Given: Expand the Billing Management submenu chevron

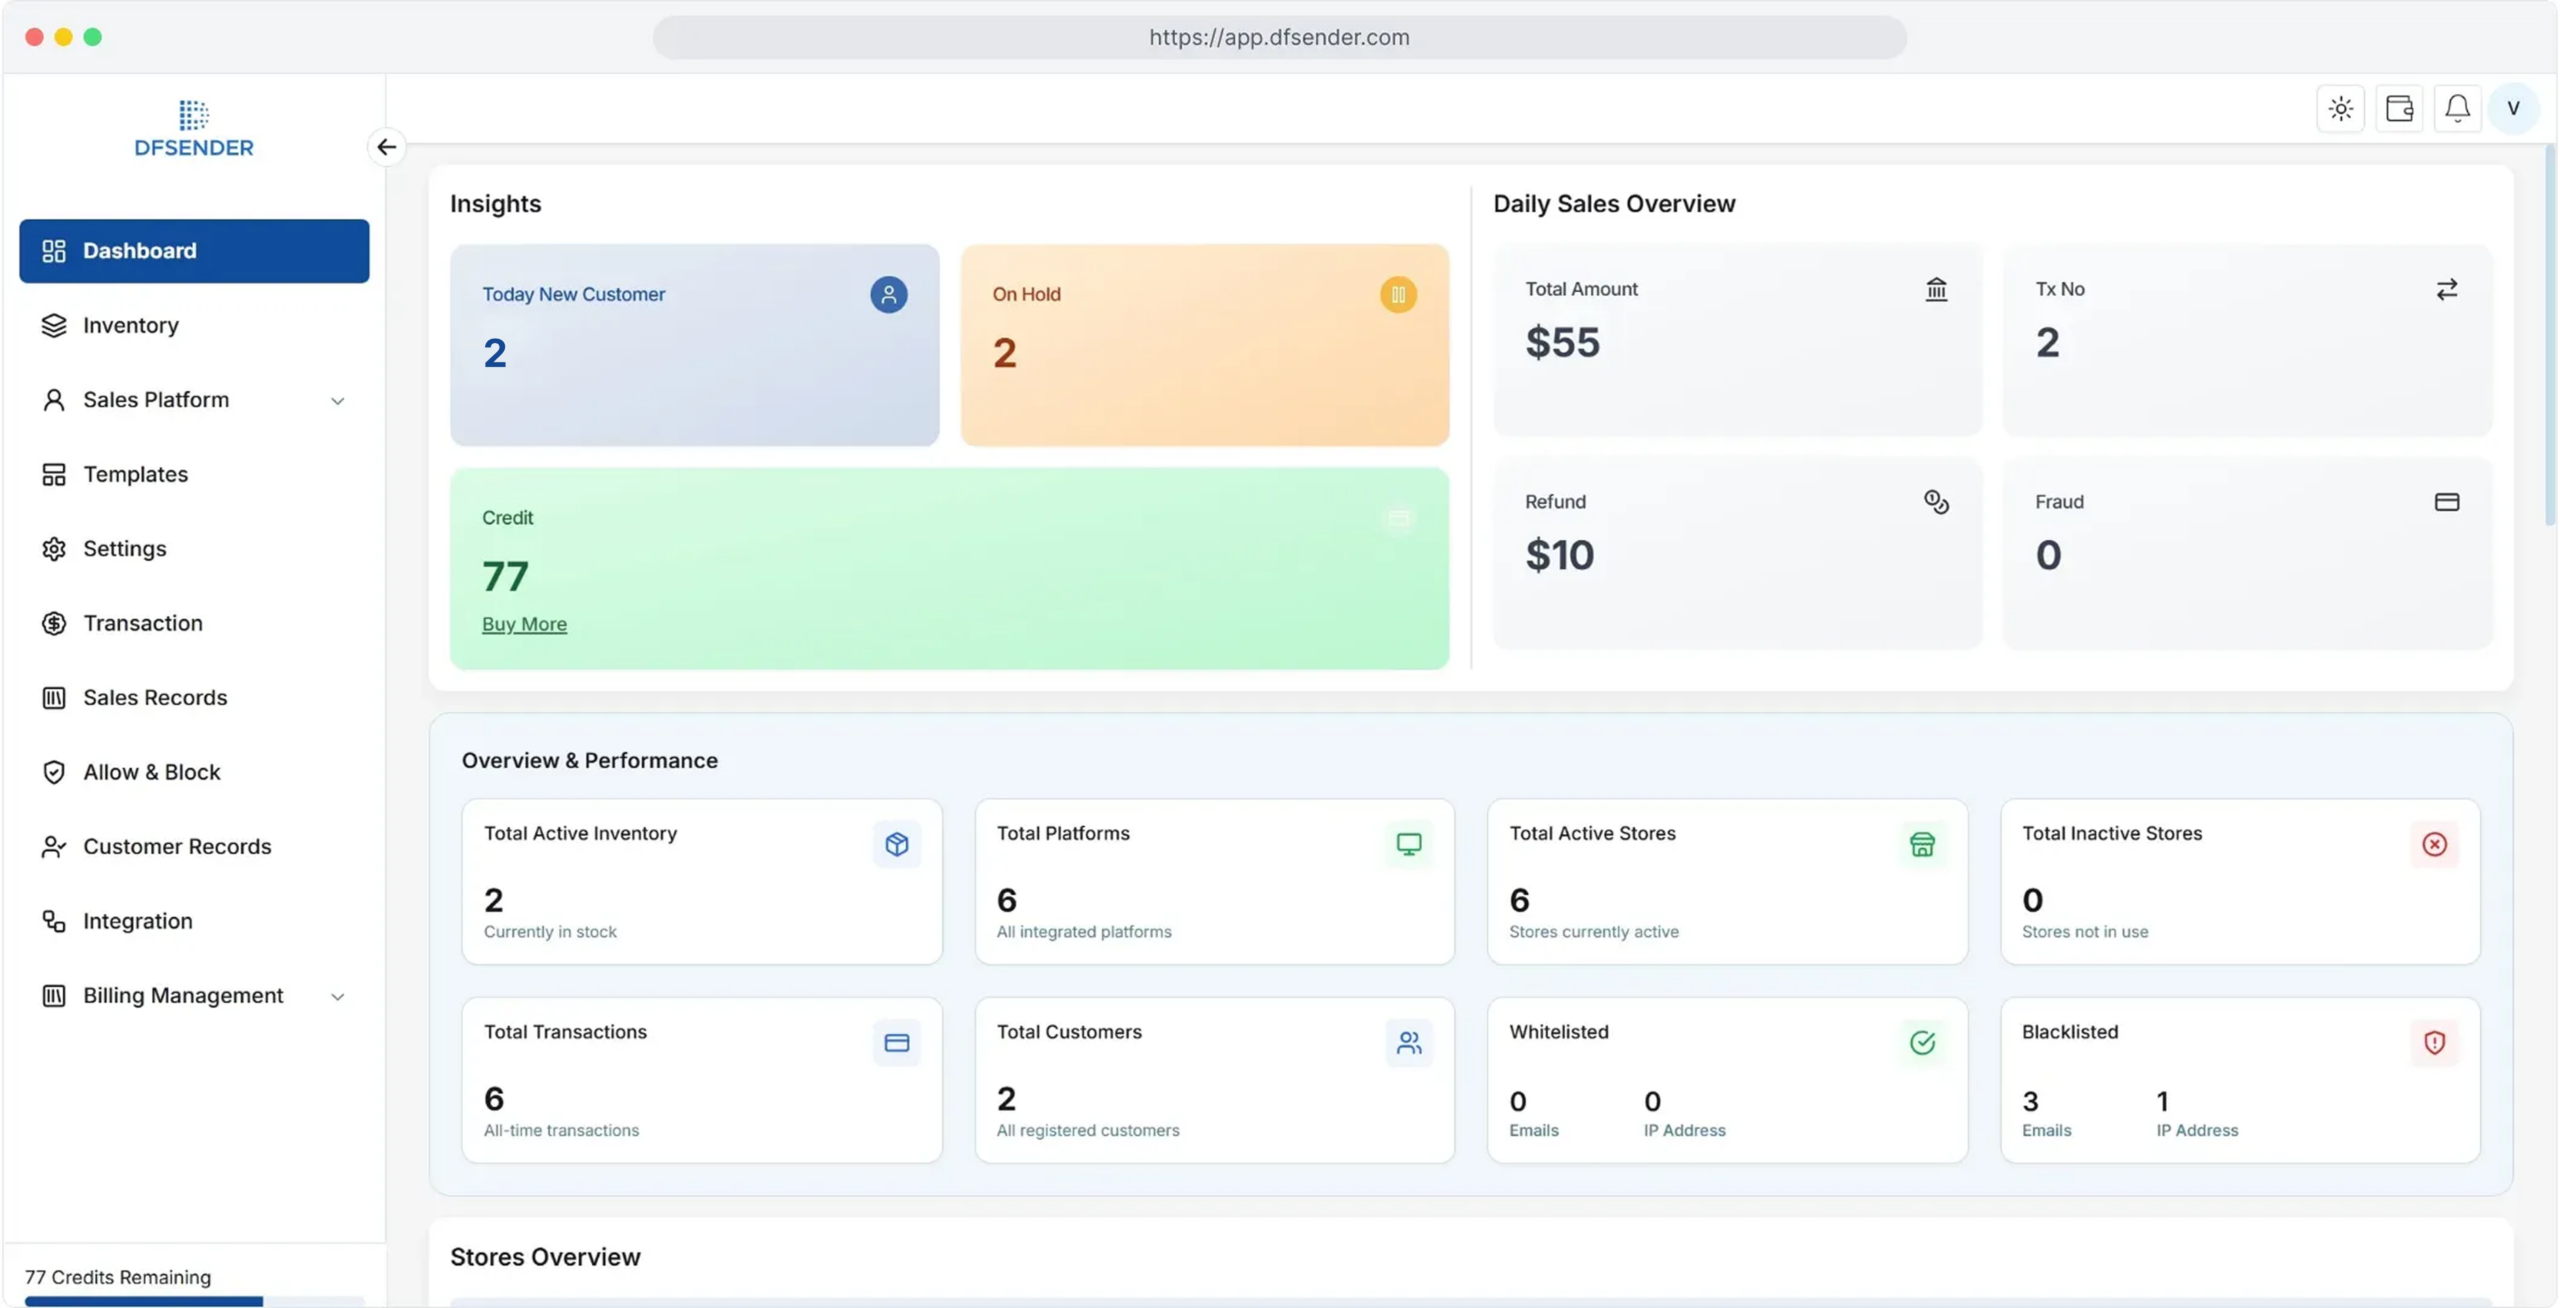Looking at the screenshot, I should [x=338, y=996].
